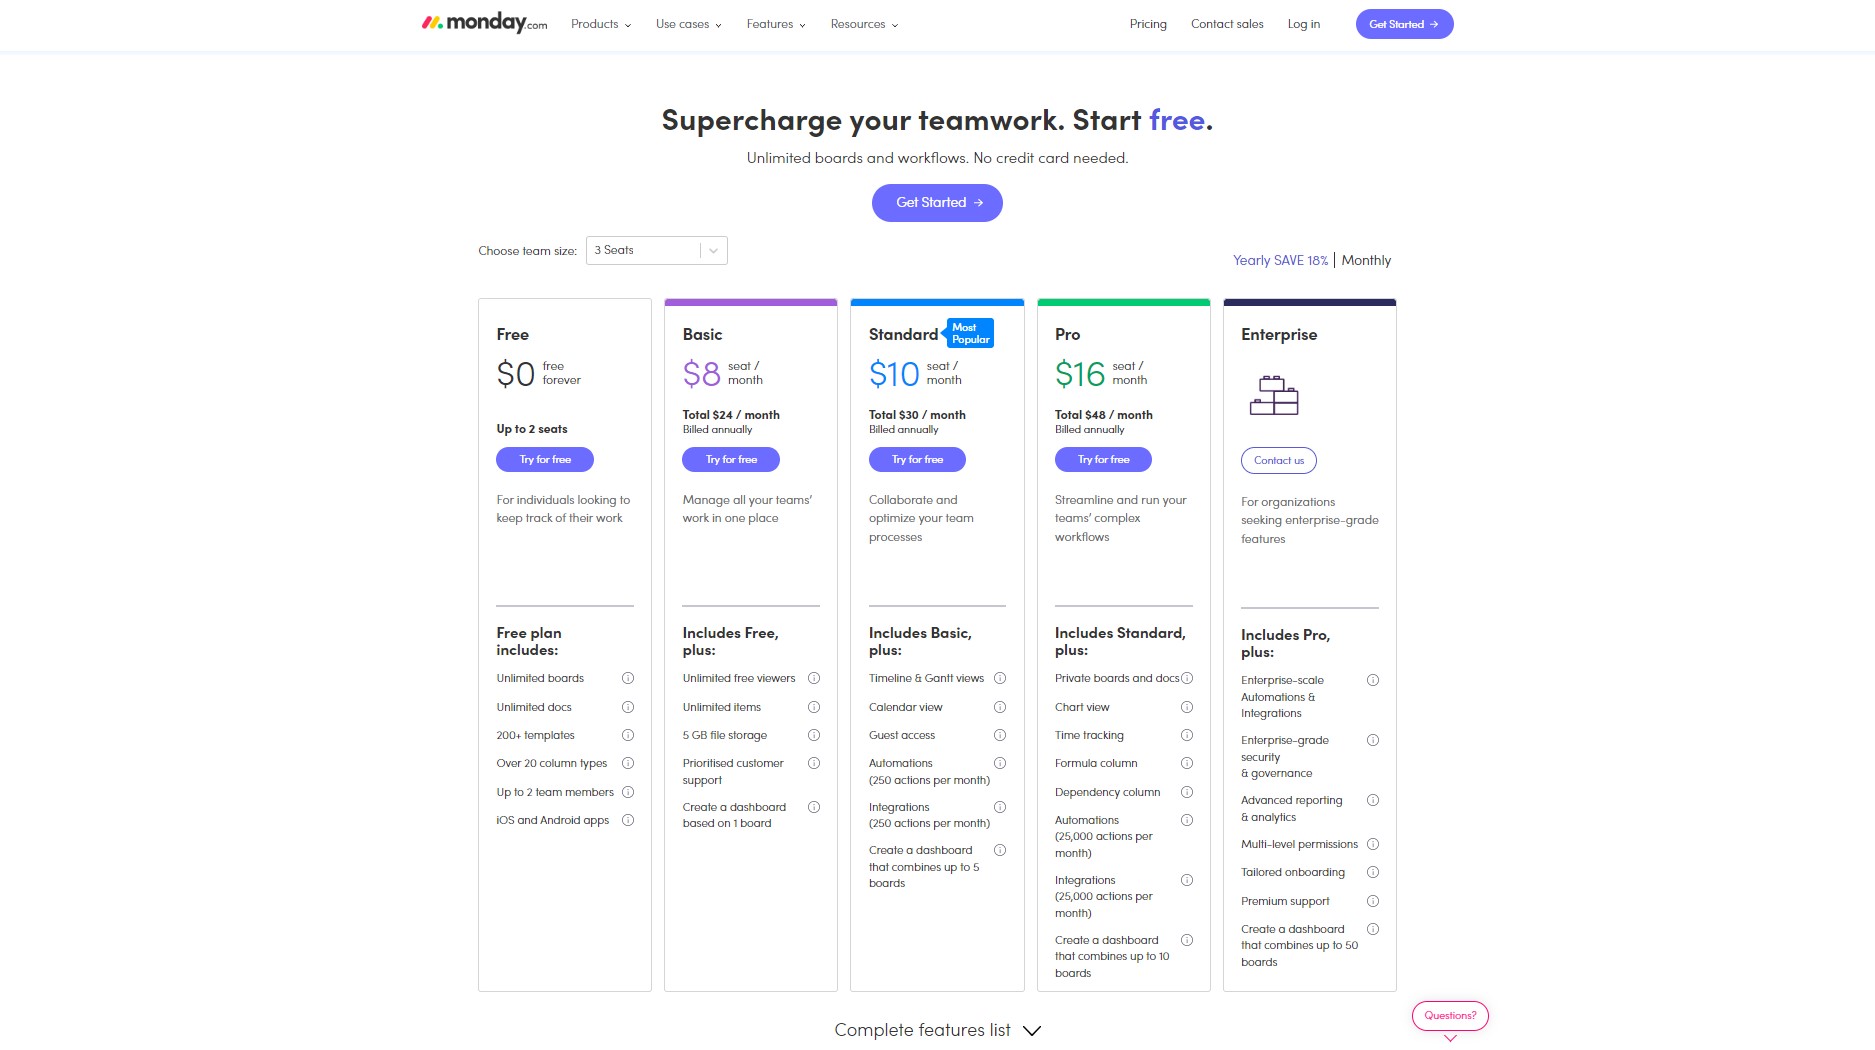The width and height of the screenshot is (1875, 1050).
Task: Click info icon next to Calendar view
Action: (1000, 707)
